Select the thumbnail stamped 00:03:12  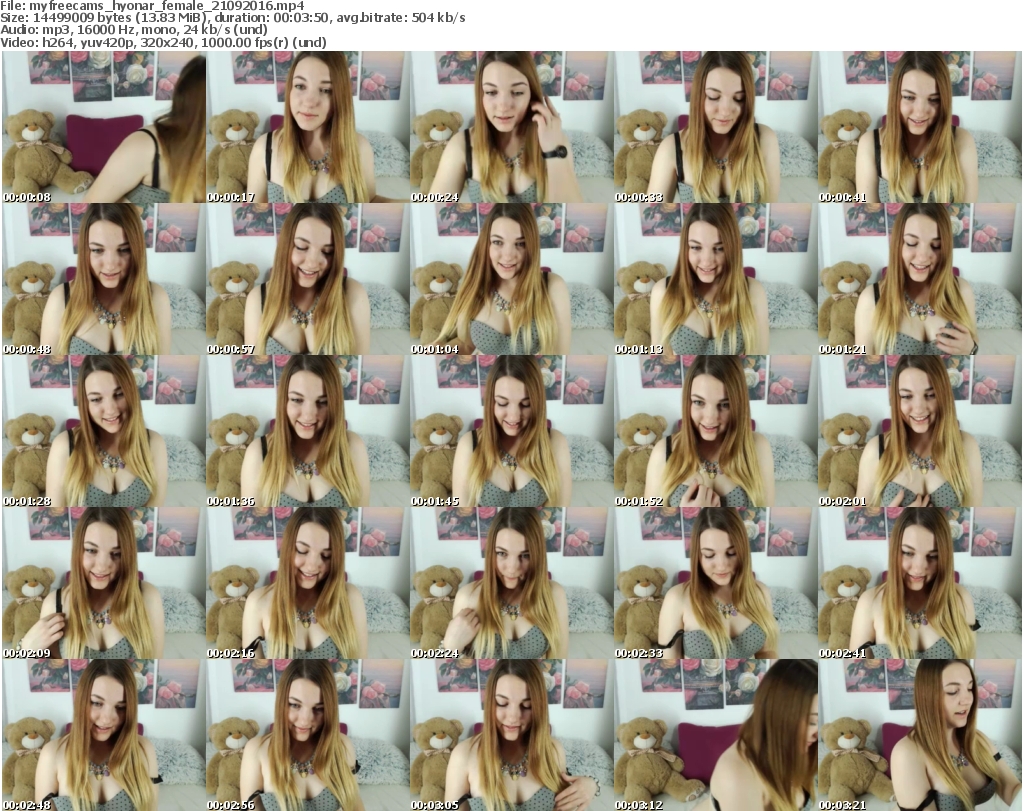716,735
